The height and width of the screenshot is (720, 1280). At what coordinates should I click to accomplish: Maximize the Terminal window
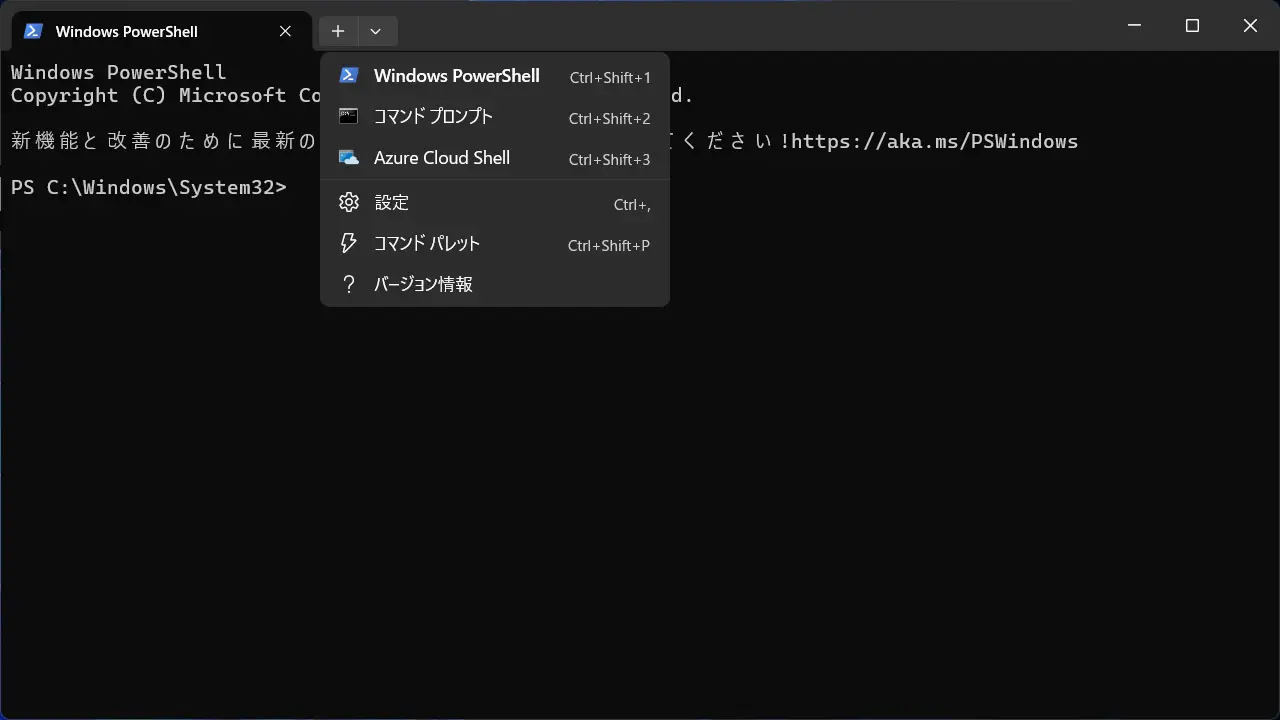1192,27
